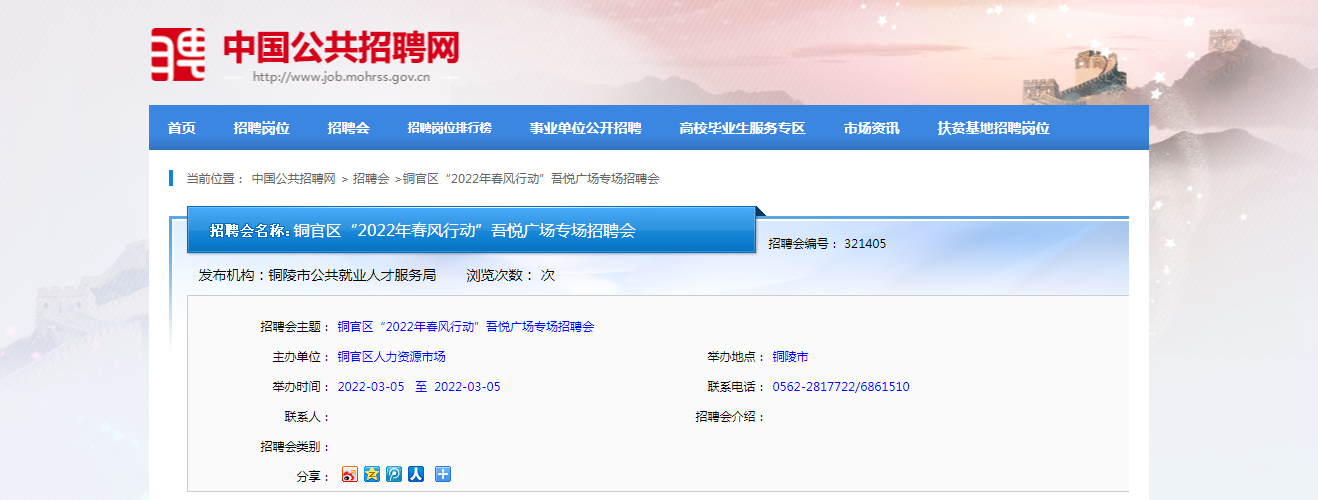Share to Sina Weibo
1318x500 pixels.
[349, 474]
